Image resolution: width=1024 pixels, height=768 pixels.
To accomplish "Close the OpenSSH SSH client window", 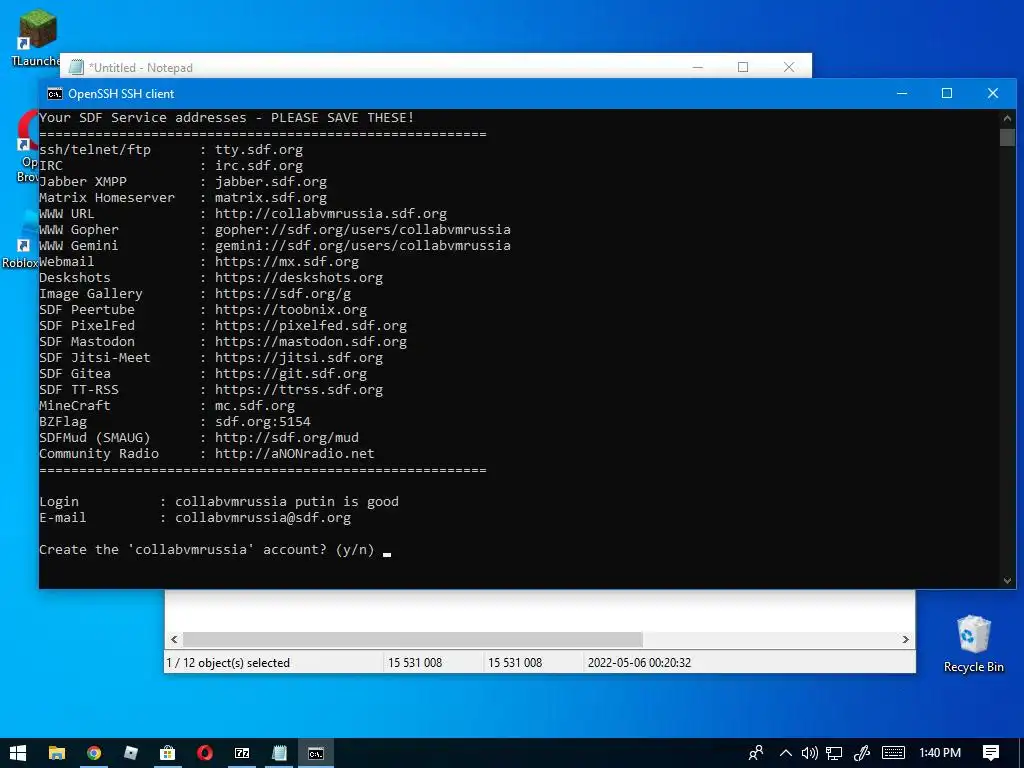I will tap(993, 93).
